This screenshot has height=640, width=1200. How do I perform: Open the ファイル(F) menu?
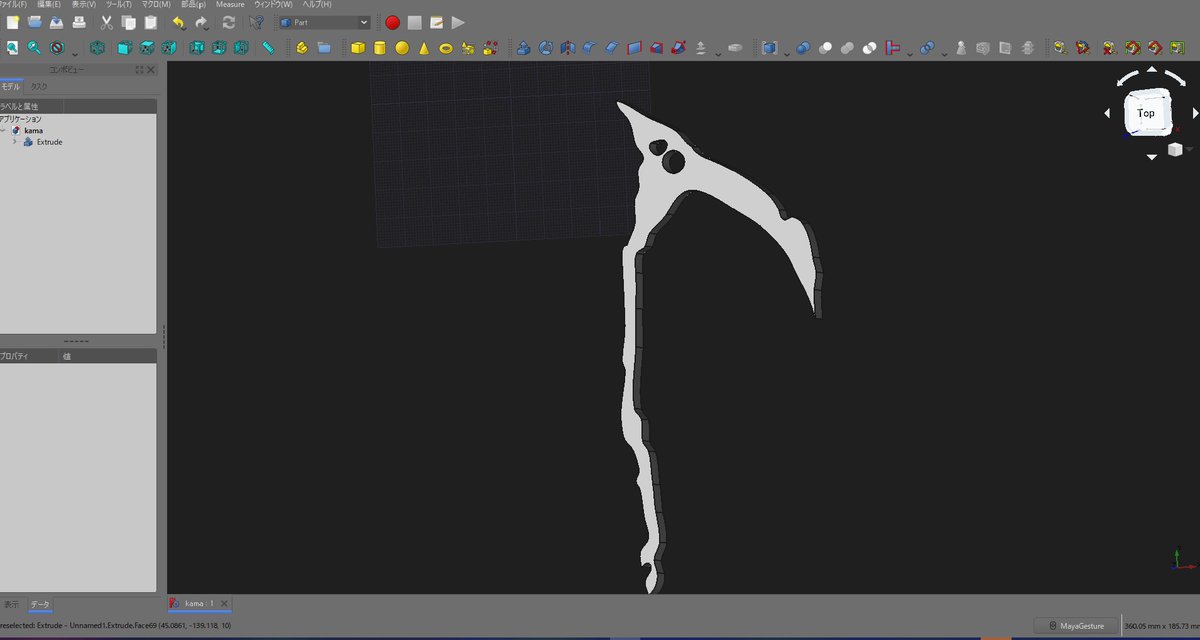tap(12, 4)
